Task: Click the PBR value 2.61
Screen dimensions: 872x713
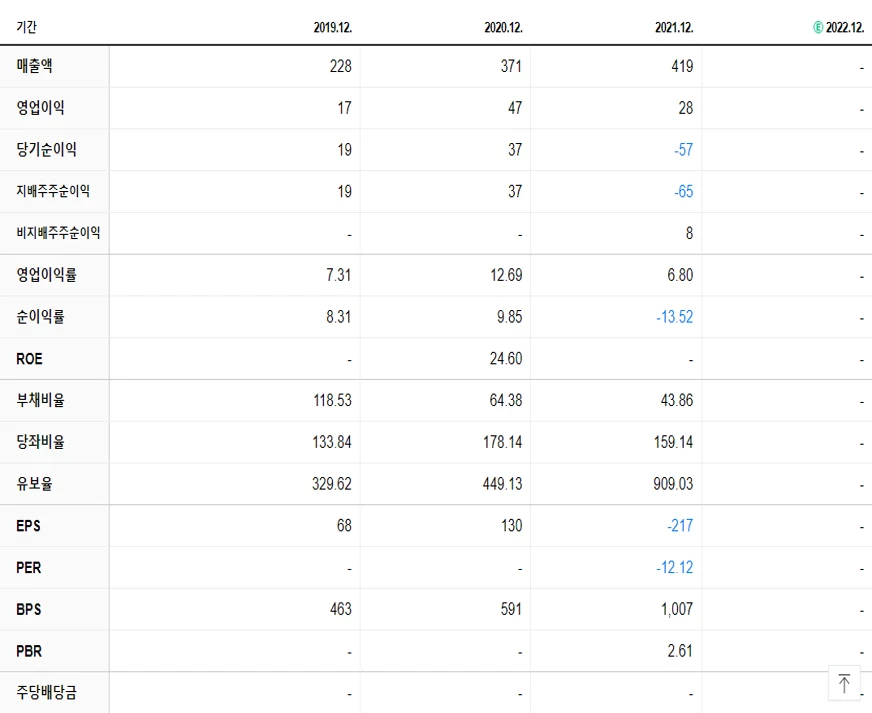Action: 680,651
